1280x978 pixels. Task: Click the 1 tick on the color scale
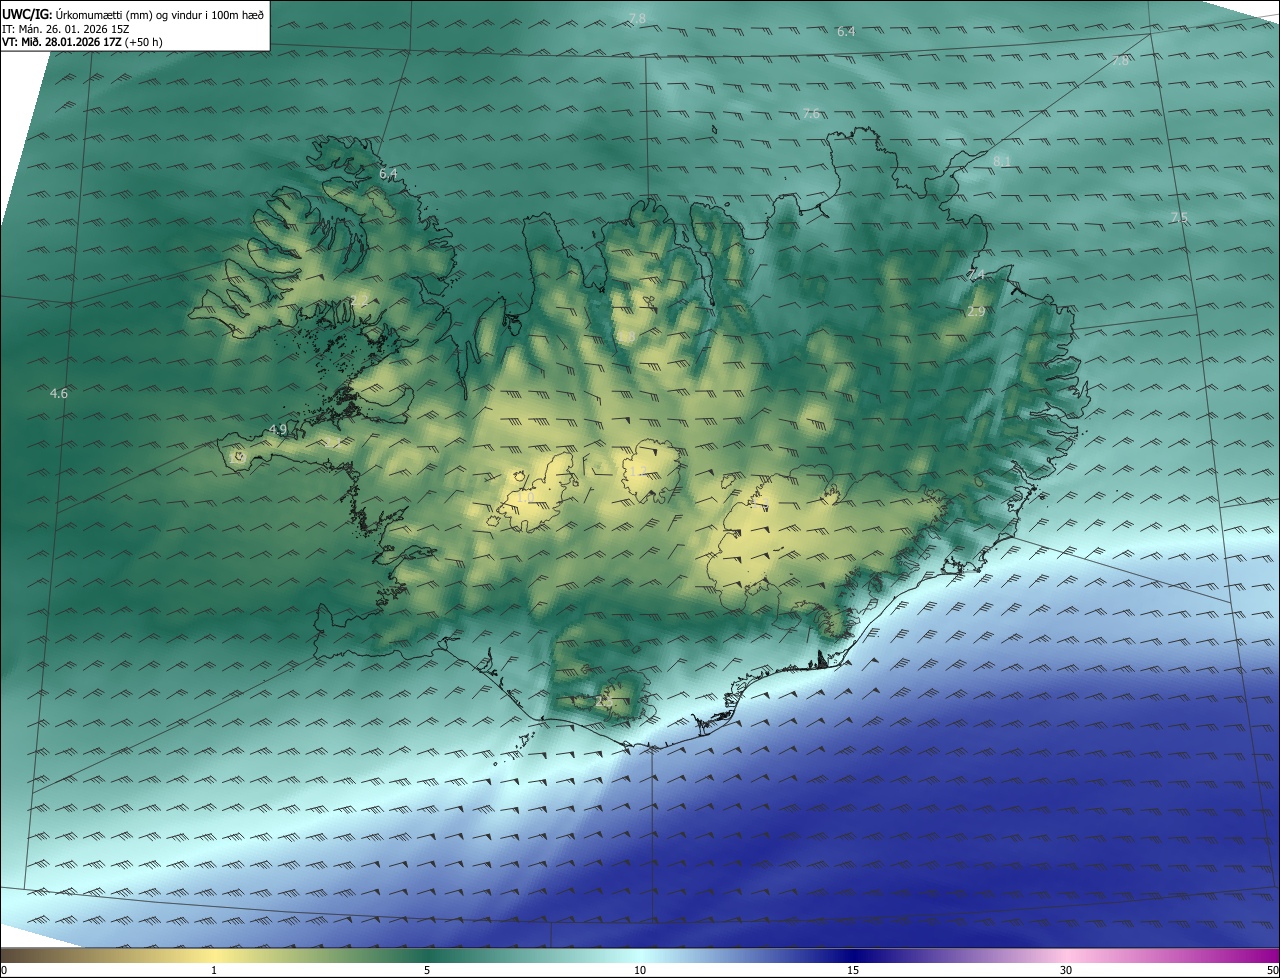click(214, 970)
